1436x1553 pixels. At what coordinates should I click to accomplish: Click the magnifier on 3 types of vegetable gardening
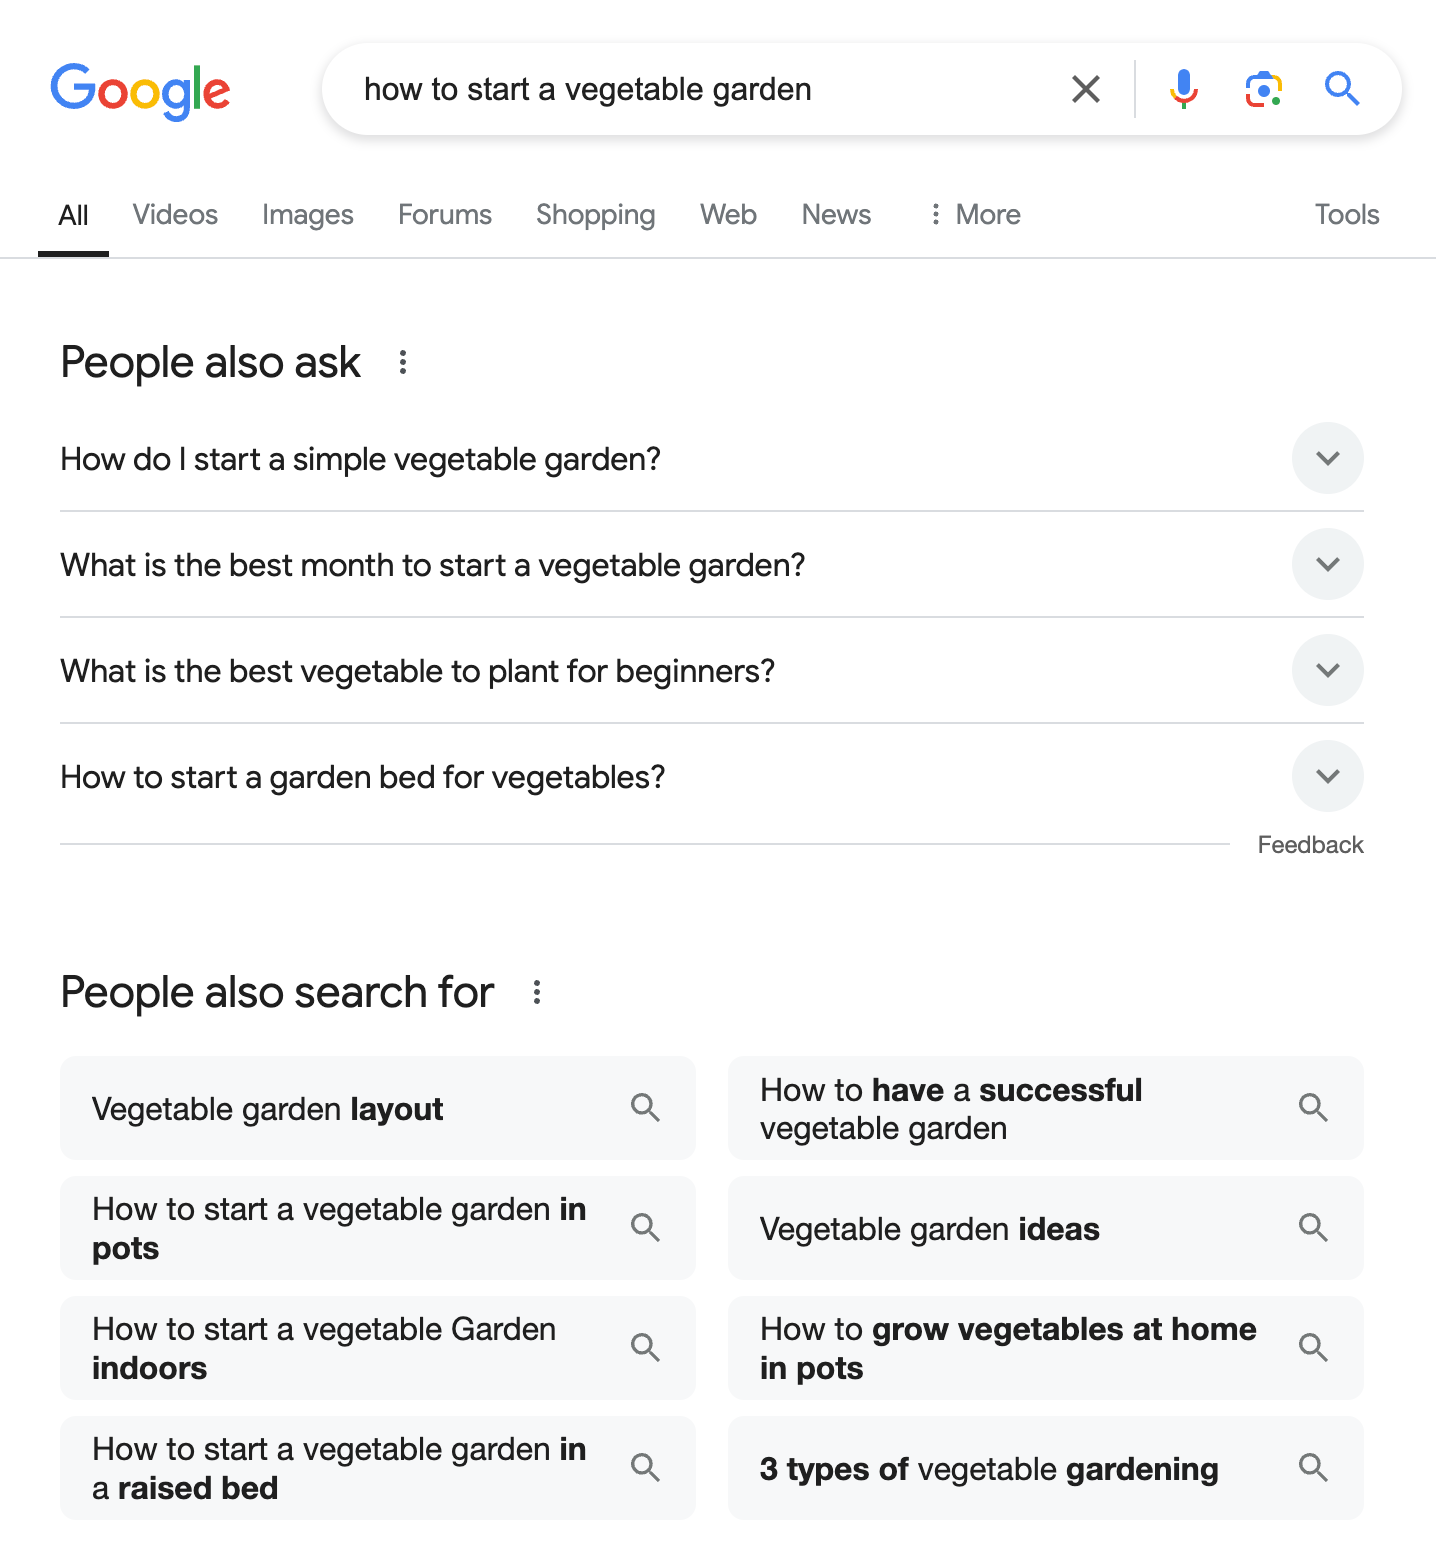1314,1468
